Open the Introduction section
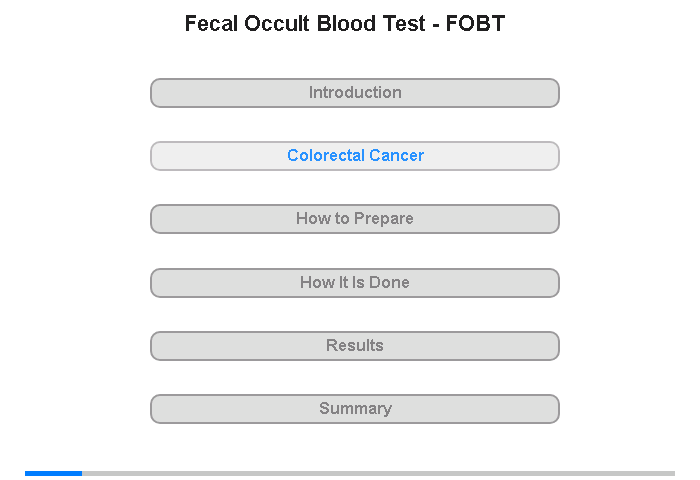Screen dimensions: 700x480 [x=355, y=93]
